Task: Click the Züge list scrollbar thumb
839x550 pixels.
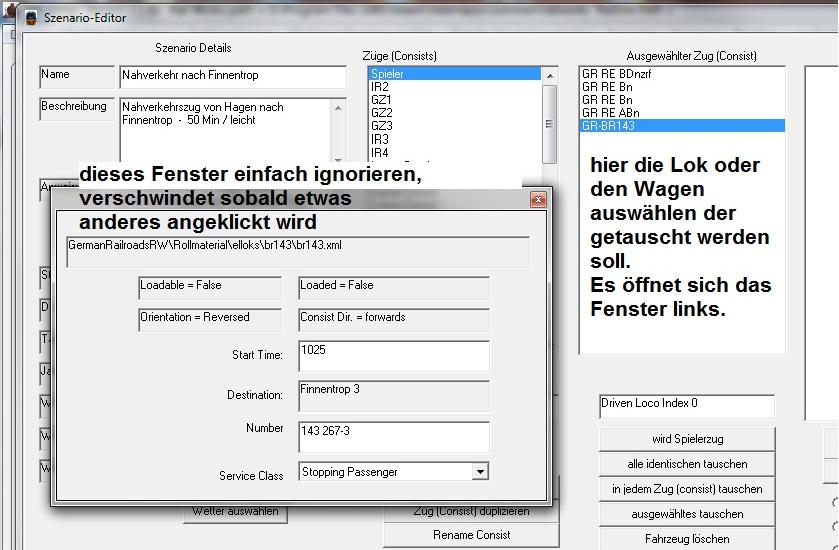Action: click(550, 124)
